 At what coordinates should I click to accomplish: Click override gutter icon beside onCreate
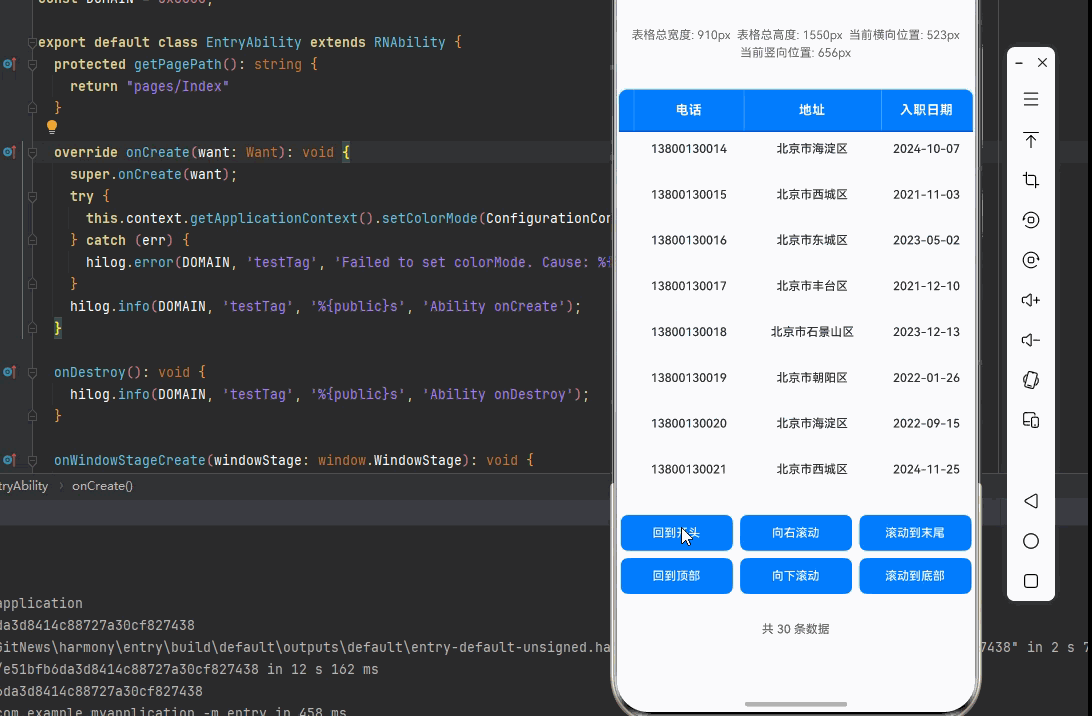pyautogui.click(x=9, y=152)
